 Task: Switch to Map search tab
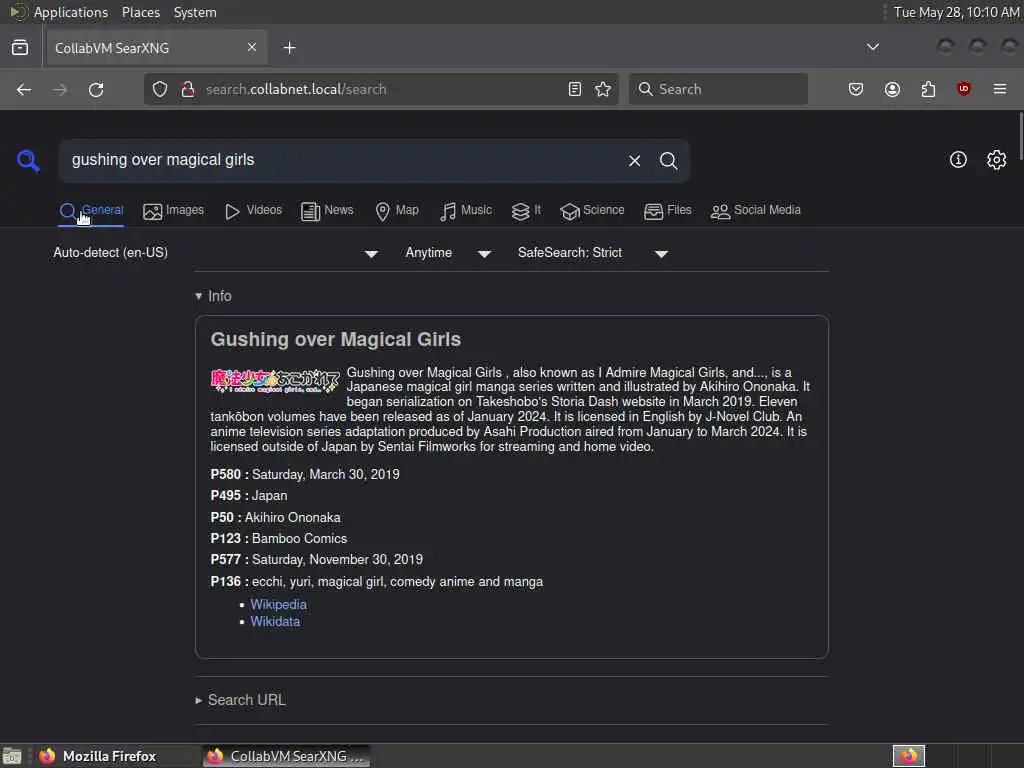click(x=396, y=211)
